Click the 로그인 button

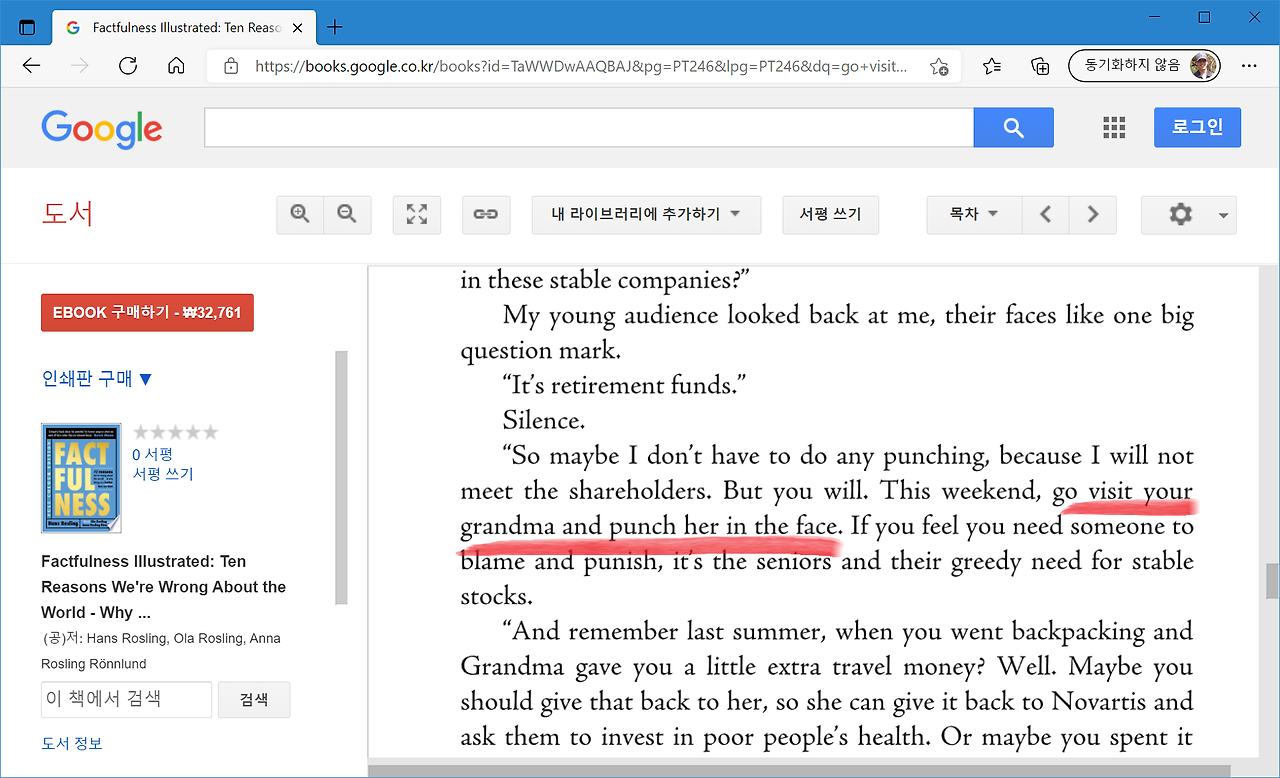(x=1197, y=127)
